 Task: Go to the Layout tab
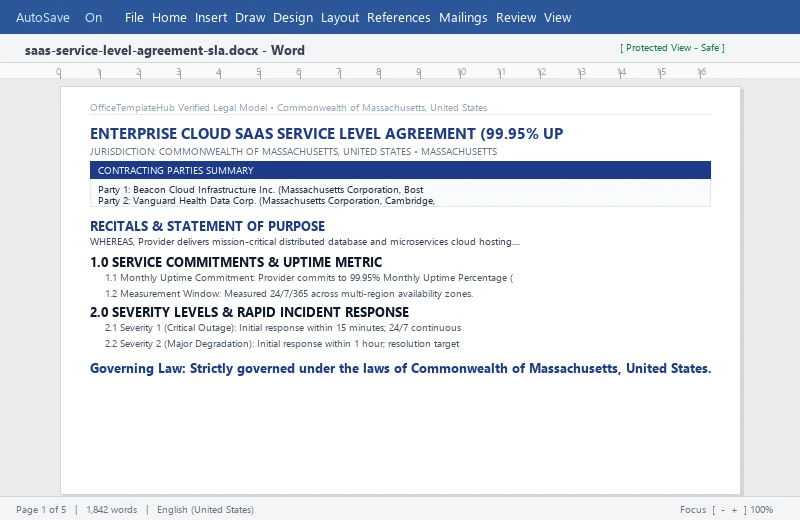[340, 17]
